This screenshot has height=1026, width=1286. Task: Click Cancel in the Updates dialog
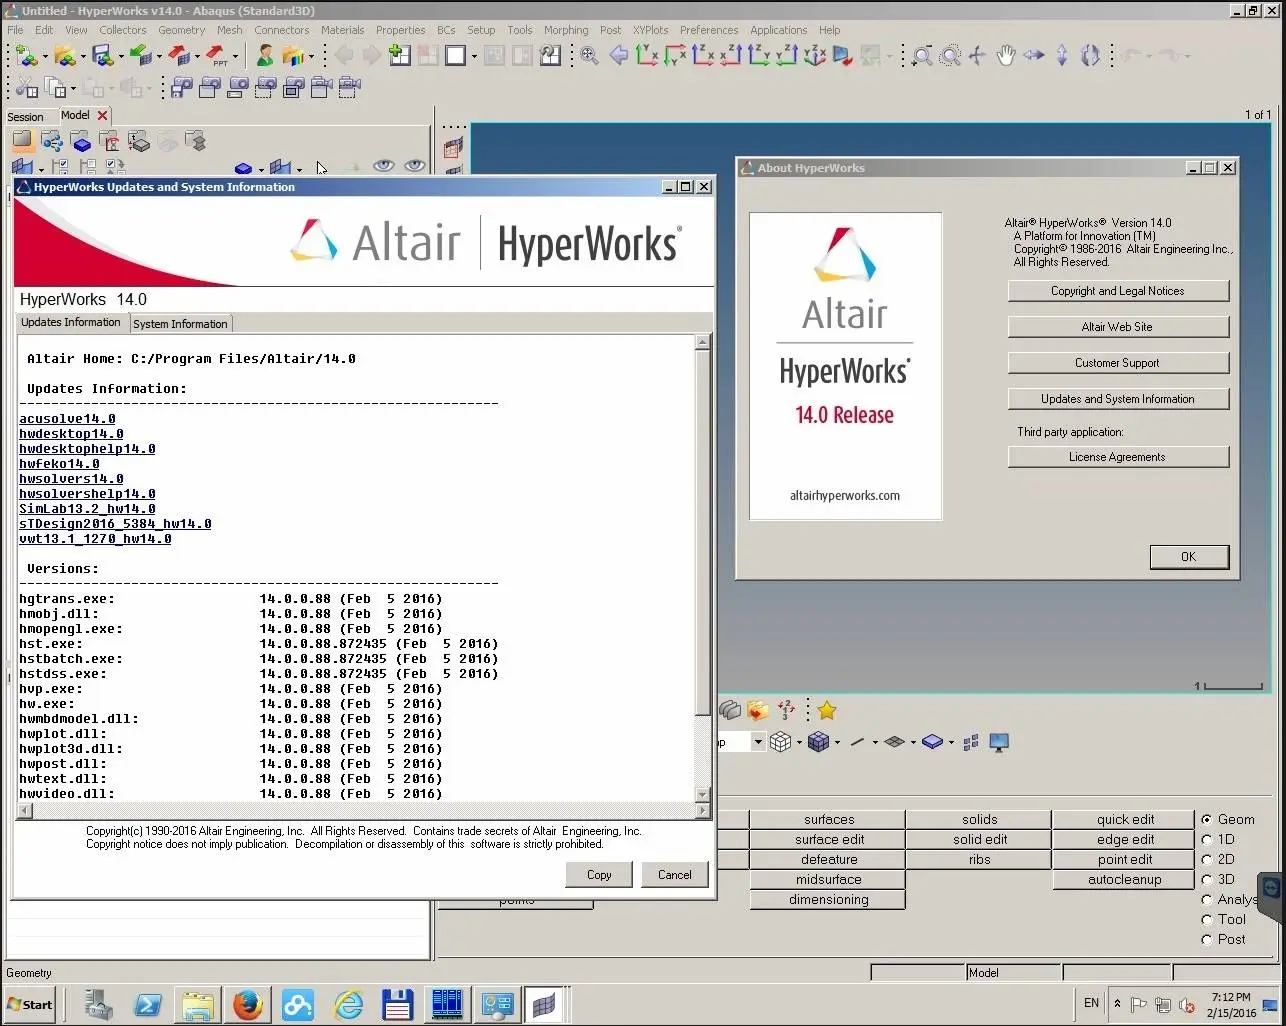675,875
